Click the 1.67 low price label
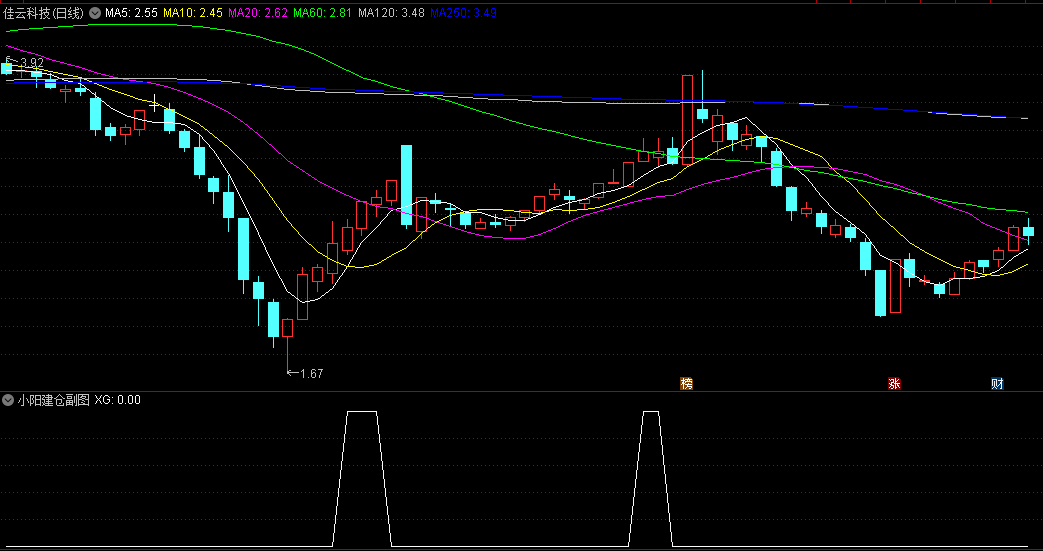The height and width of the screenshot is (551, 1043). pos(311,373)
